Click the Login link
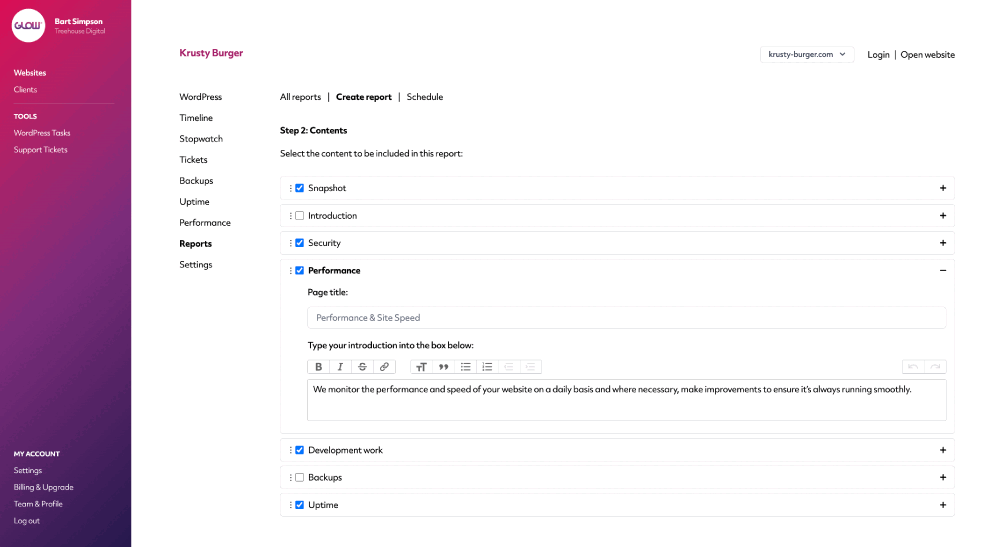 (878, 55)
